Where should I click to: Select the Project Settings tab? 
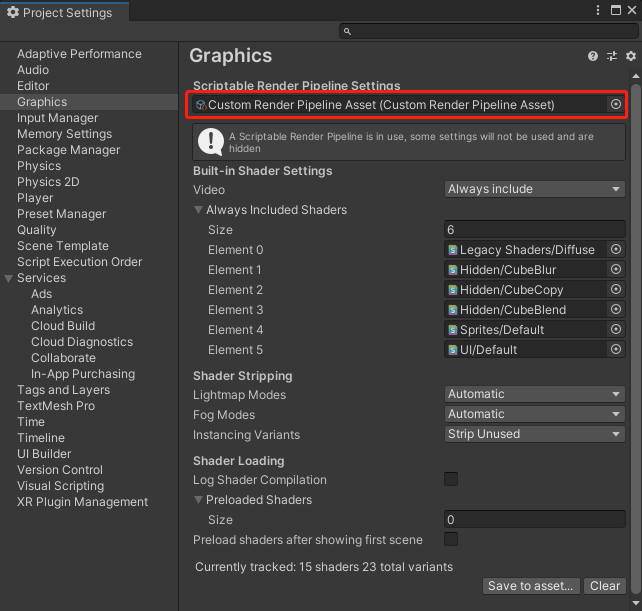[65, 12]
